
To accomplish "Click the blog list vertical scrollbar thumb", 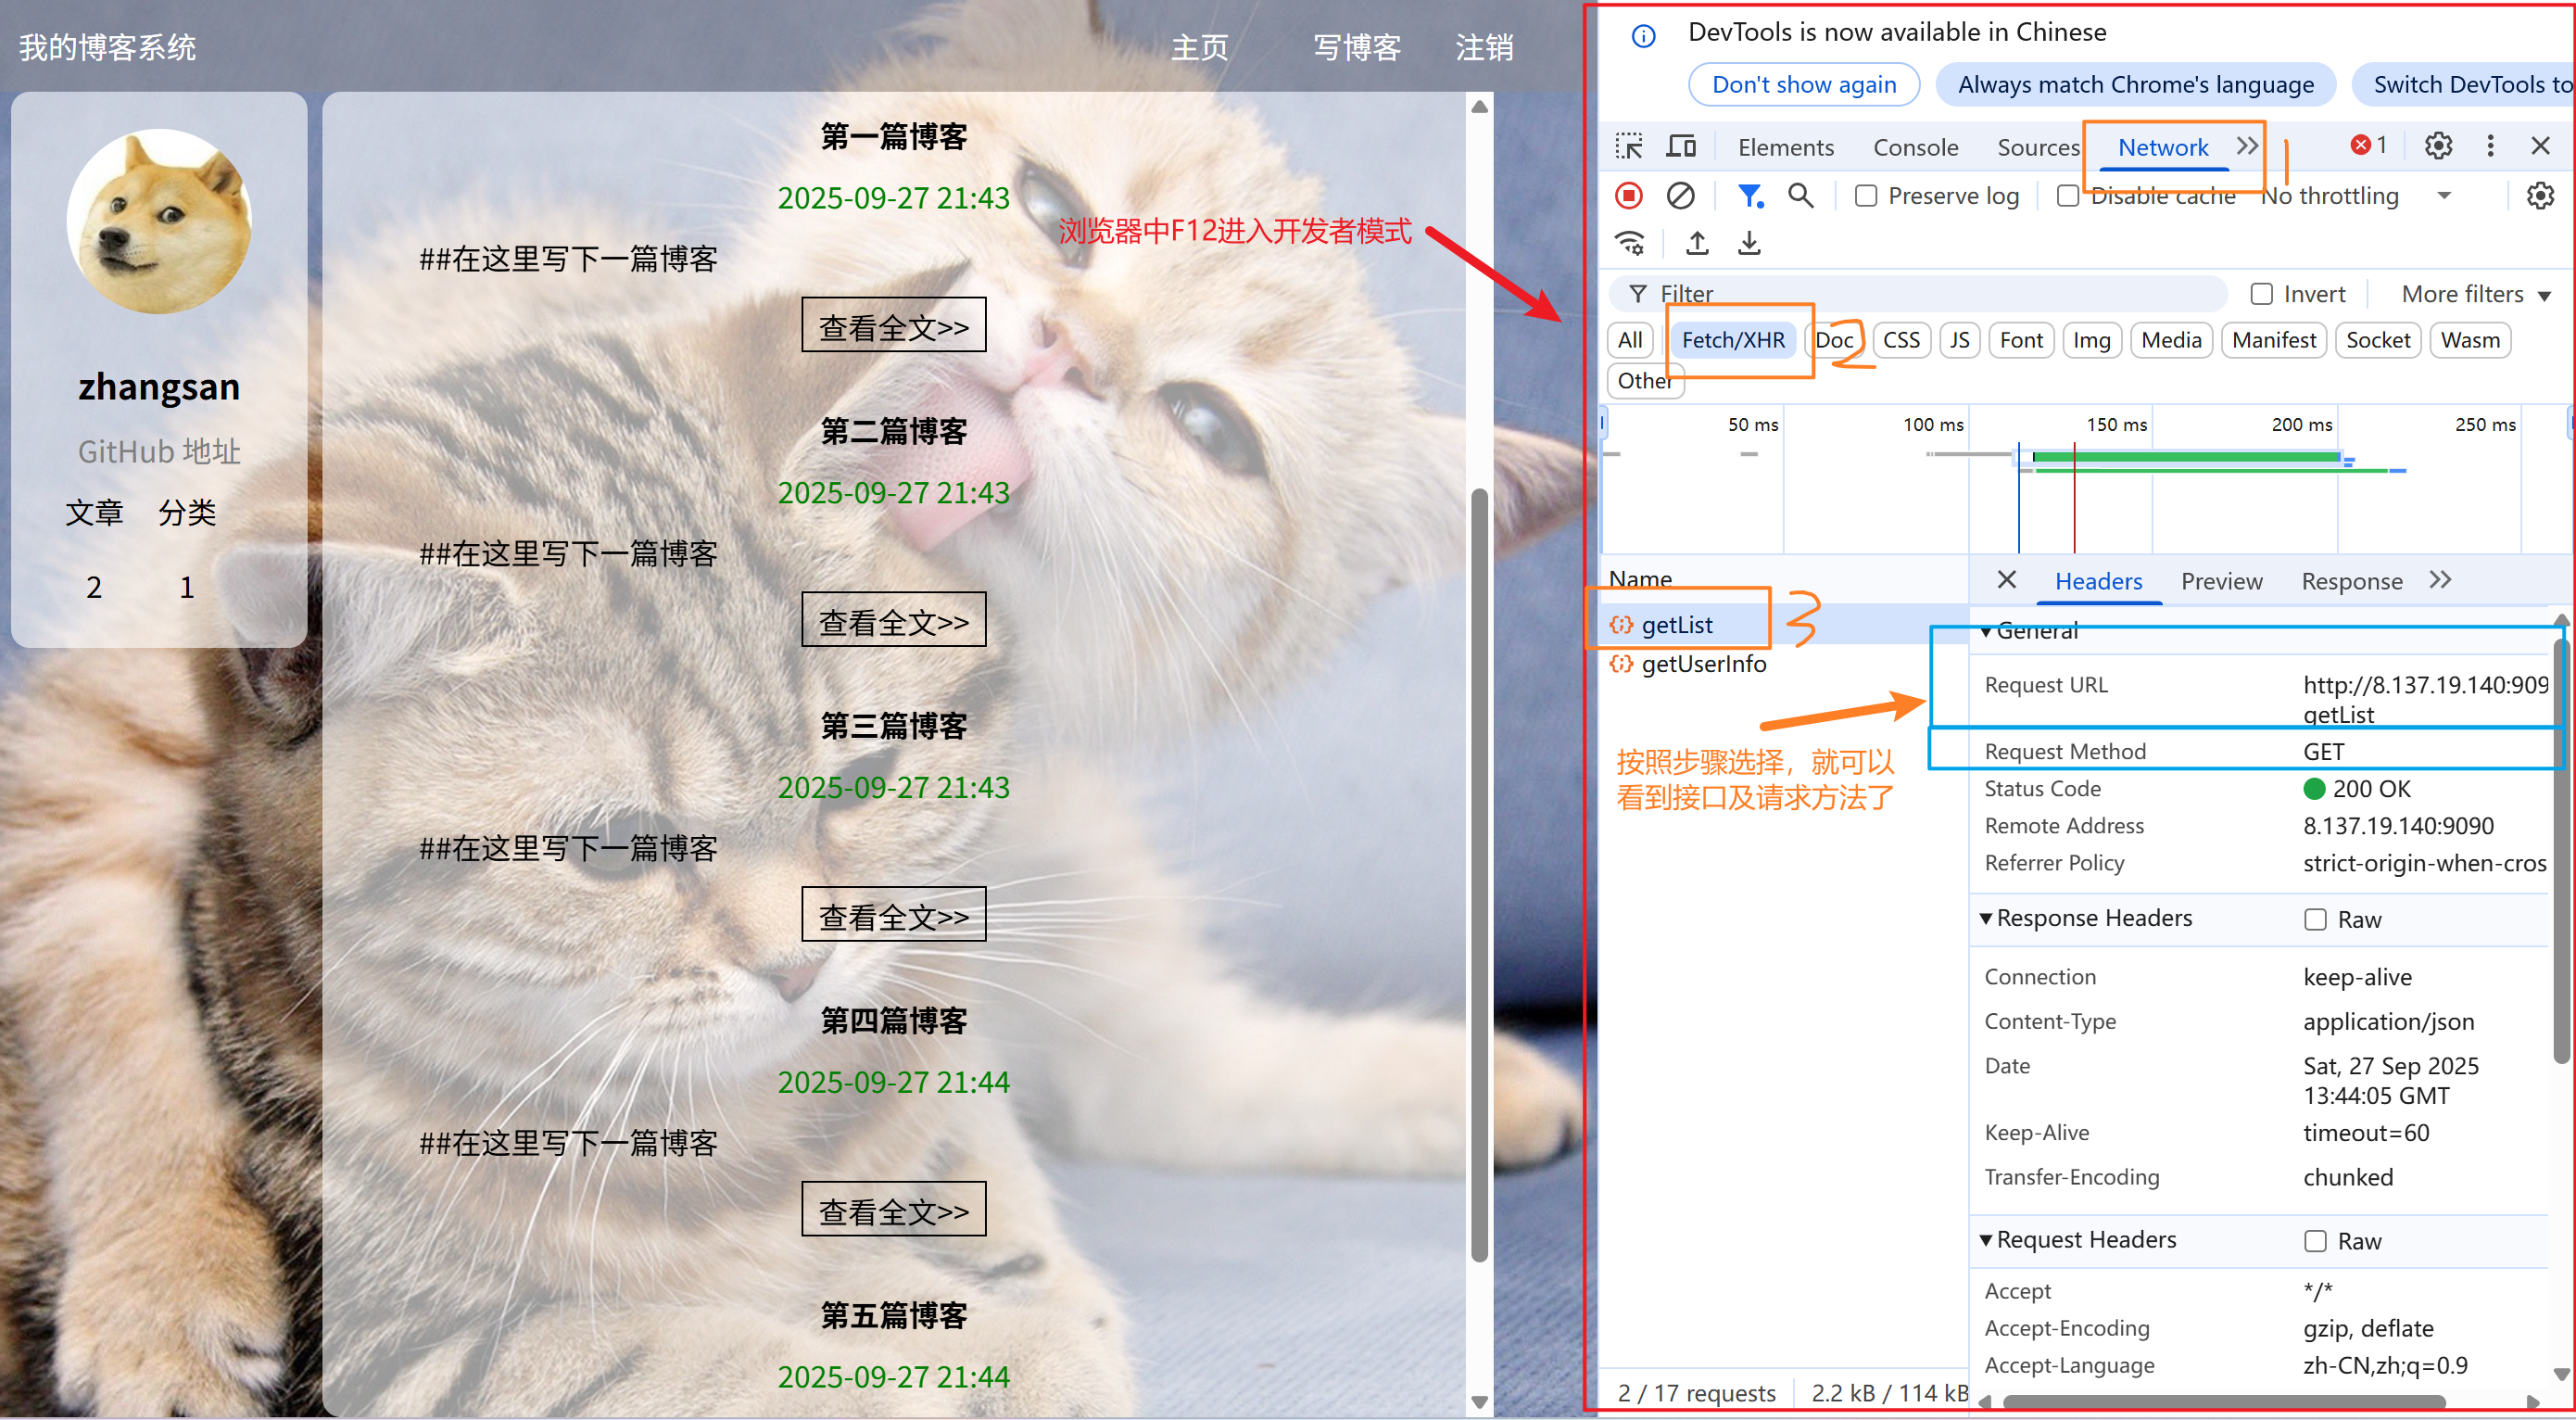I will point(1479,875).
